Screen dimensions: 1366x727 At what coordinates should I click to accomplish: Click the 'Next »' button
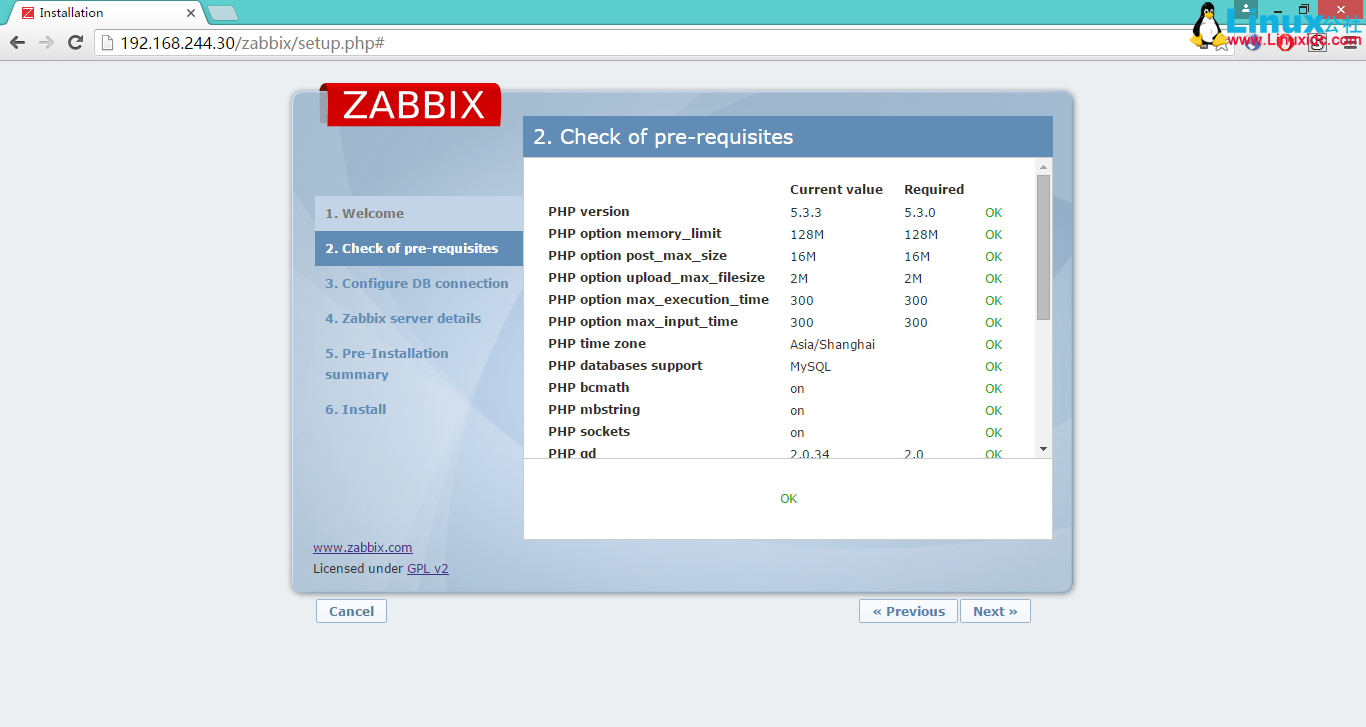coord(994,611)
